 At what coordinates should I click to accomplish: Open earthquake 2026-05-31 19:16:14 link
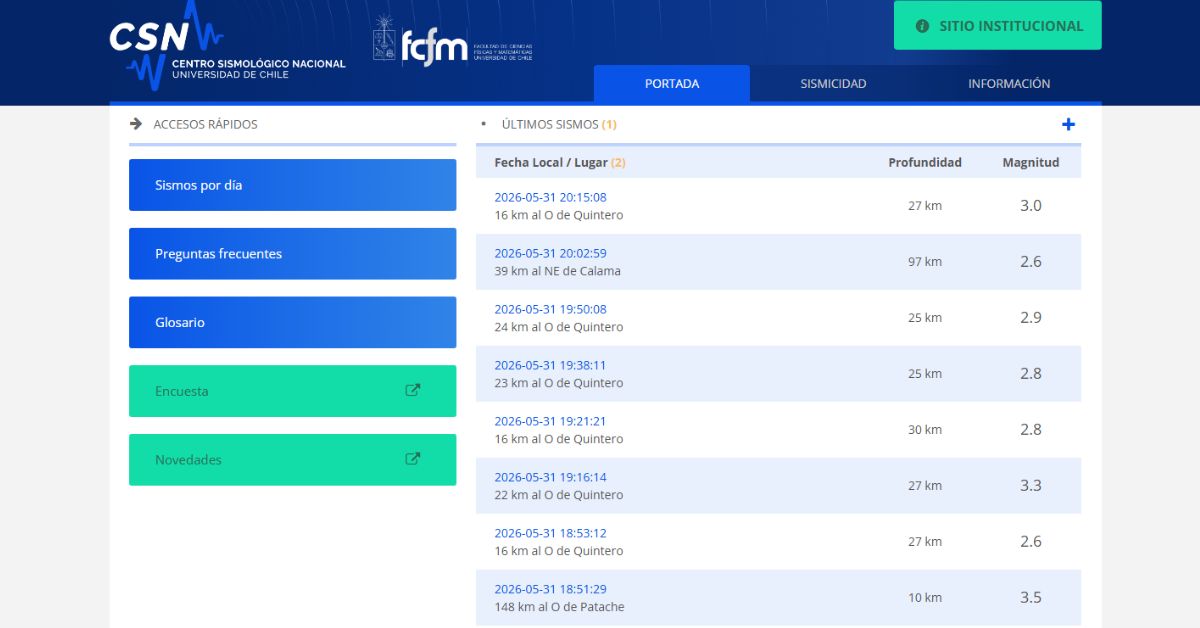pyautogui.click(x=550, y=477)
